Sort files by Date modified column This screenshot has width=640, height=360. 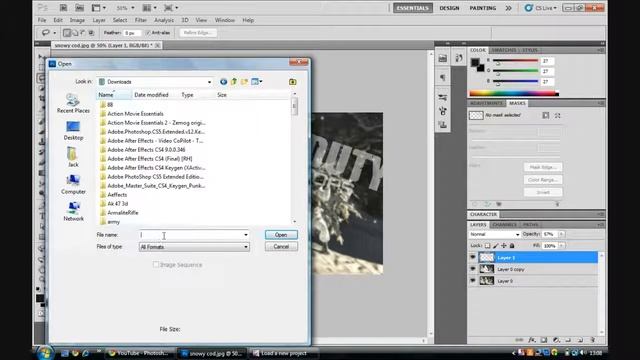tap(151, 95)
